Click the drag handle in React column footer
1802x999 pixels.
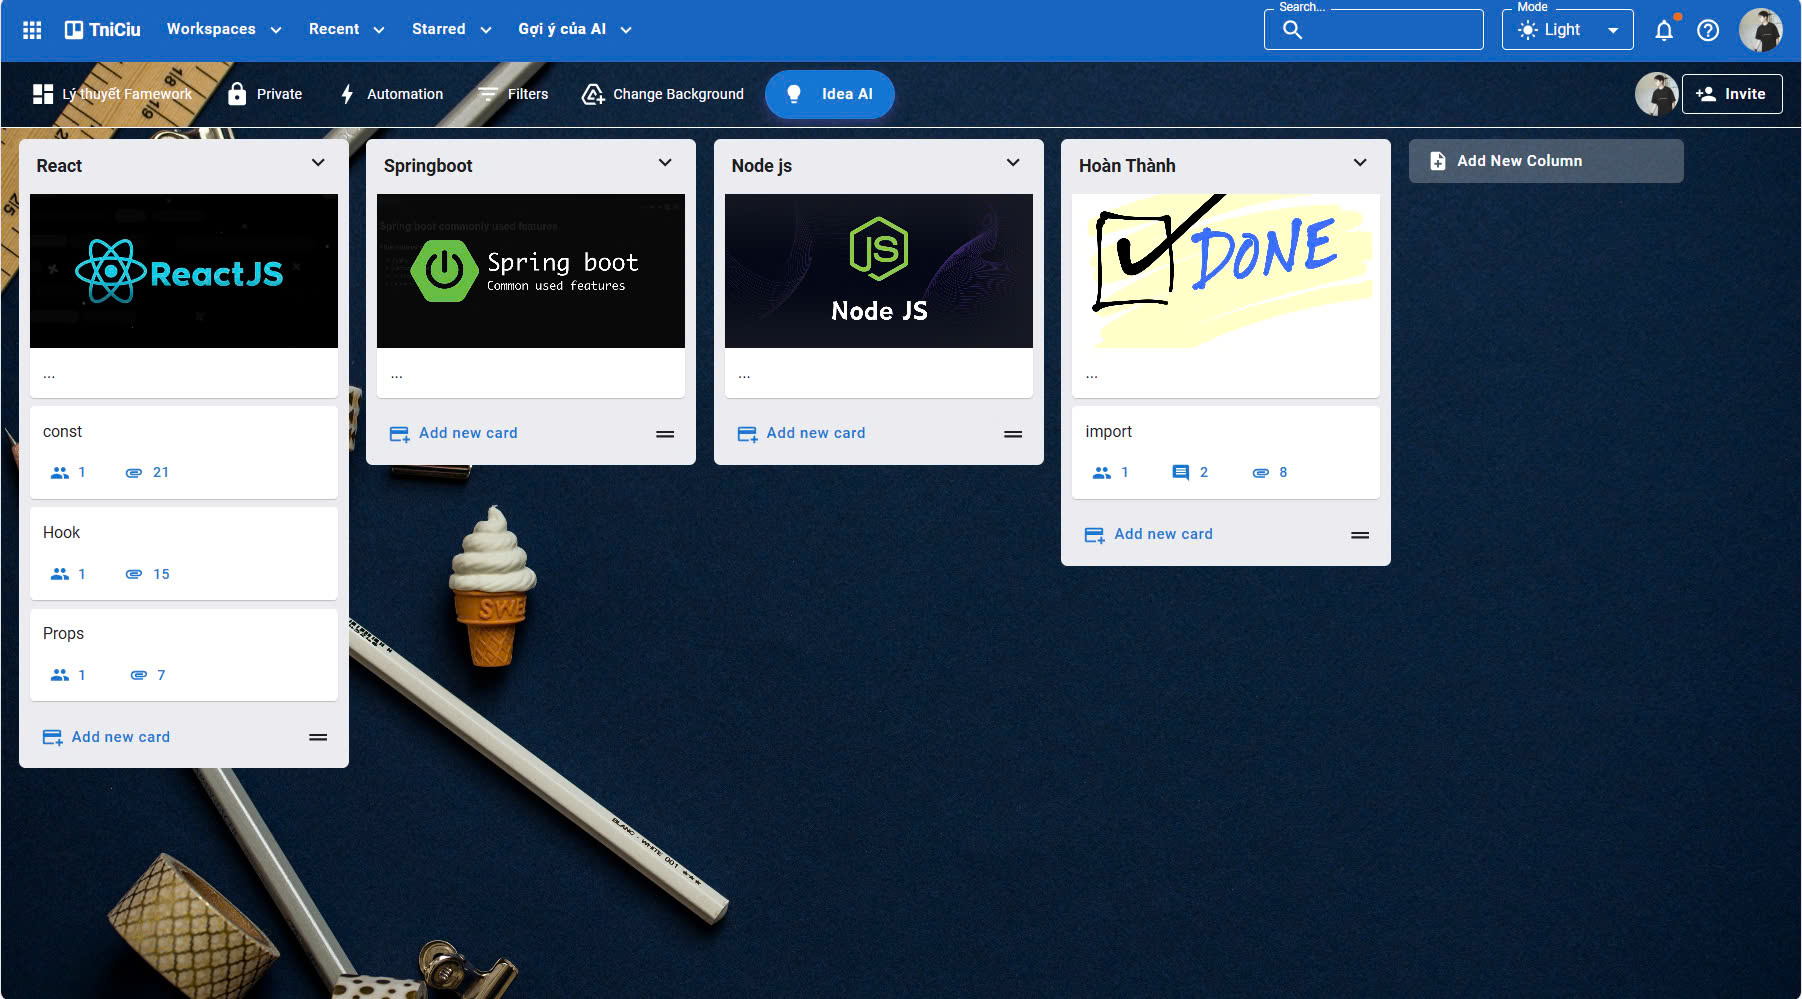(318, 737)
